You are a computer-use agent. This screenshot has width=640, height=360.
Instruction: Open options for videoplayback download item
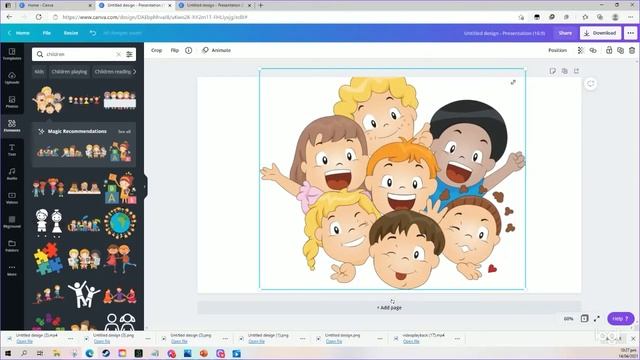457,338
